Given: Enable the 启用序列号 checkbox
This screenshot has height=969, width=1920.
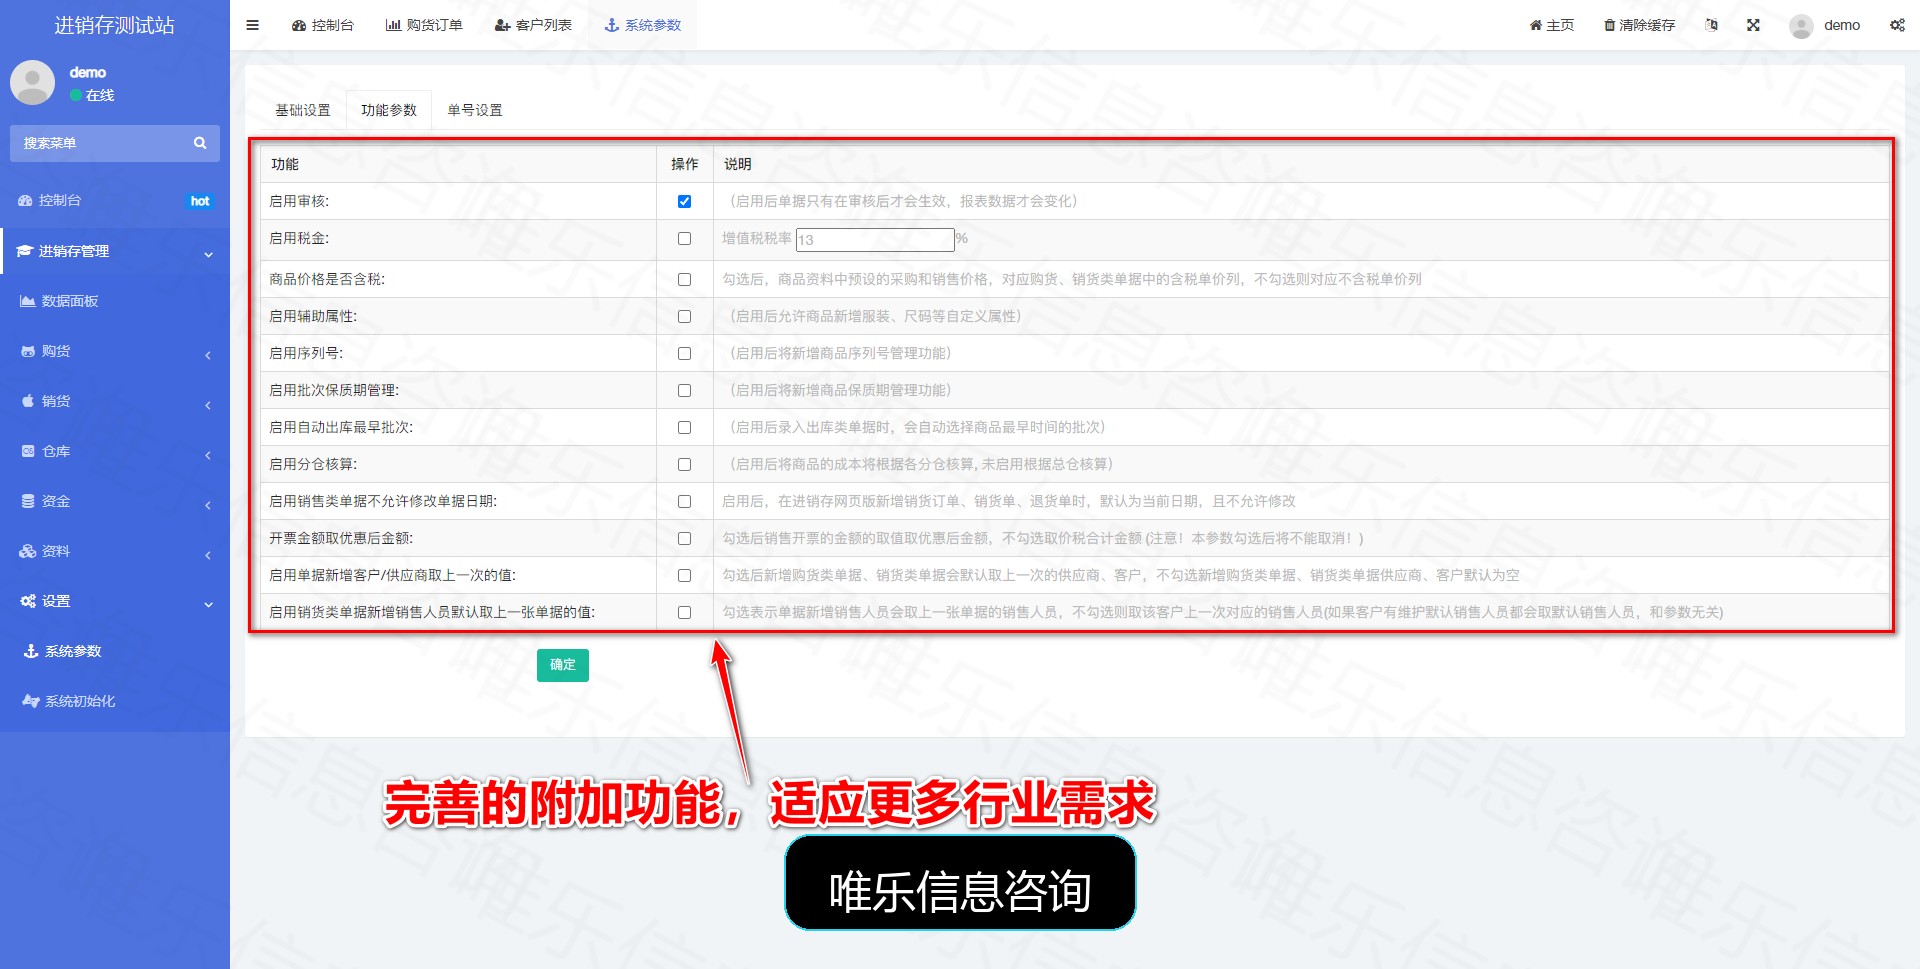Looking at the screenshot, I should [684, 353].
